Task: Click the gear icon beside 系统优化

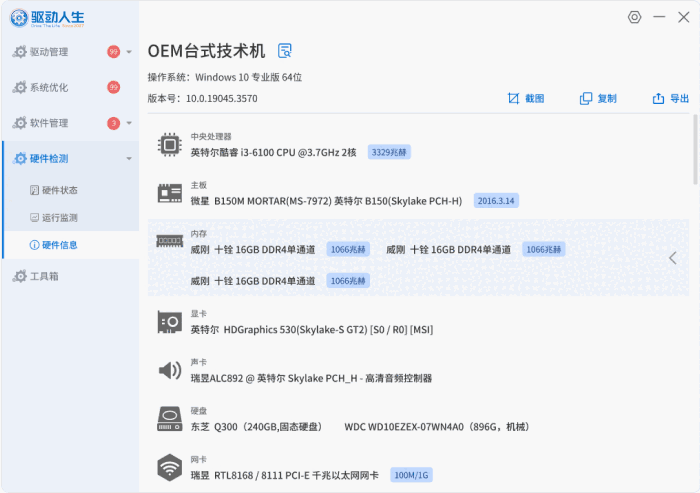Action: click(x=20, y=87)
